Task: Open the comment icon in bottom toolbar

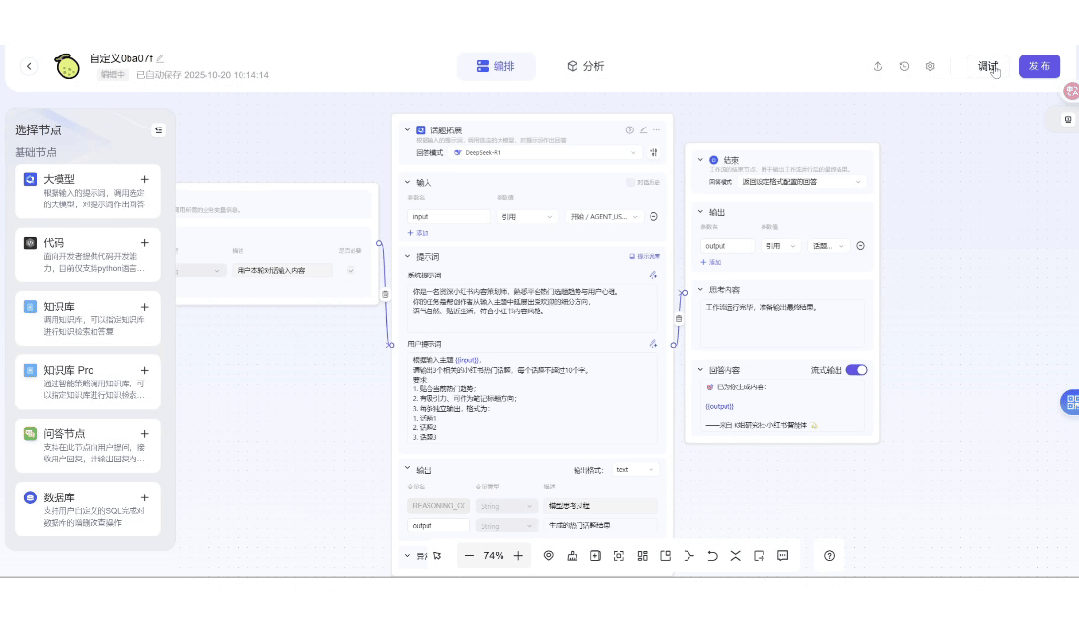Action: point(783,556)
